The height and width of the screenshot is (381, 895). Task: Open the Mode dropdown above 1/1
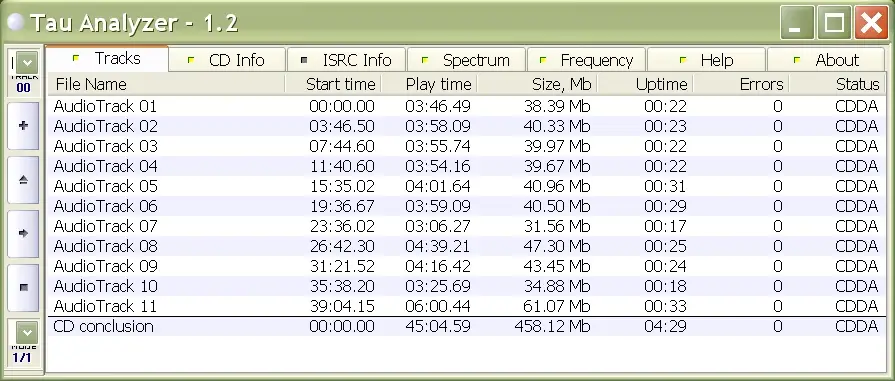[x=26, y=332]
